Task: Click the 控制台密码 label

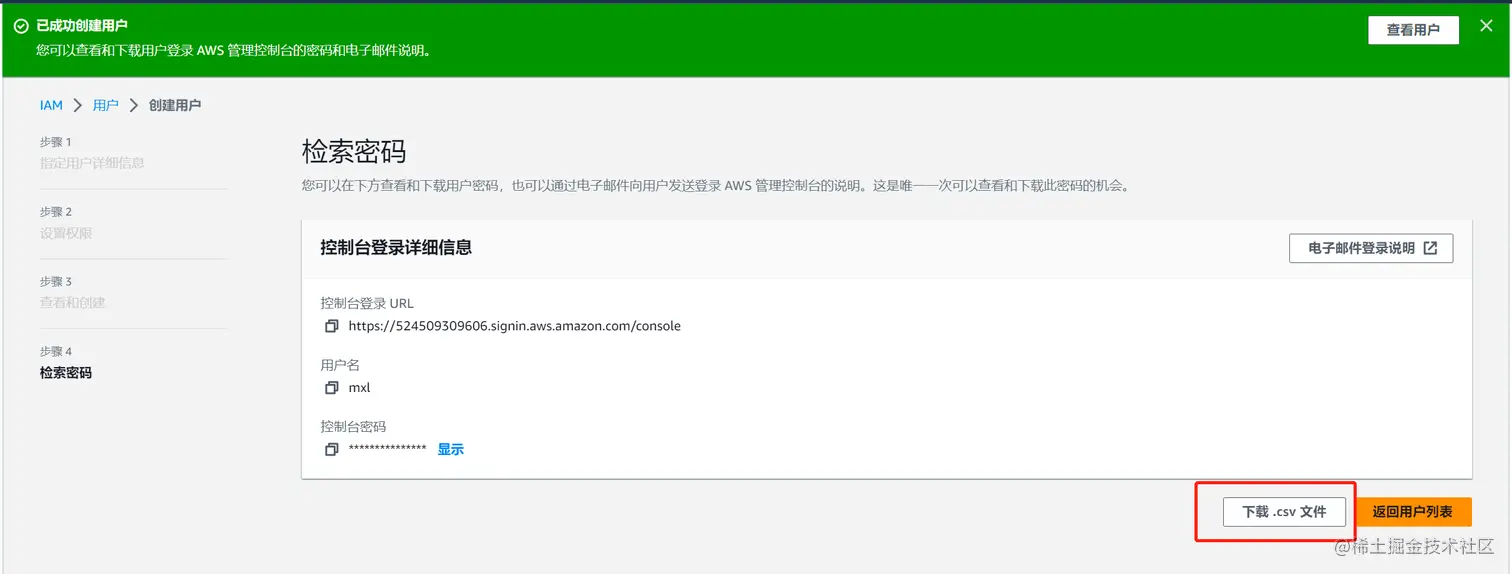Action: pos(353,426)
